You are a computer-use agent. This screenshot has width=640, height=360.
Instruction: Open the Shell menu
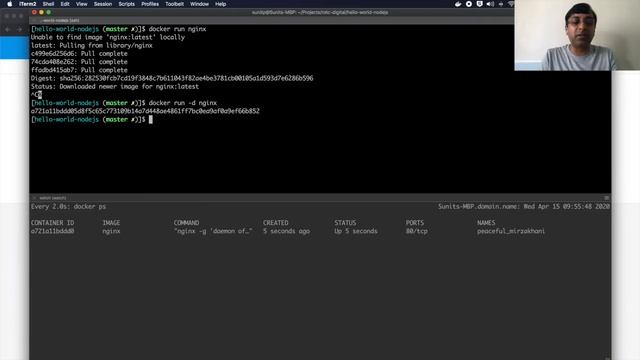point(48,4)
